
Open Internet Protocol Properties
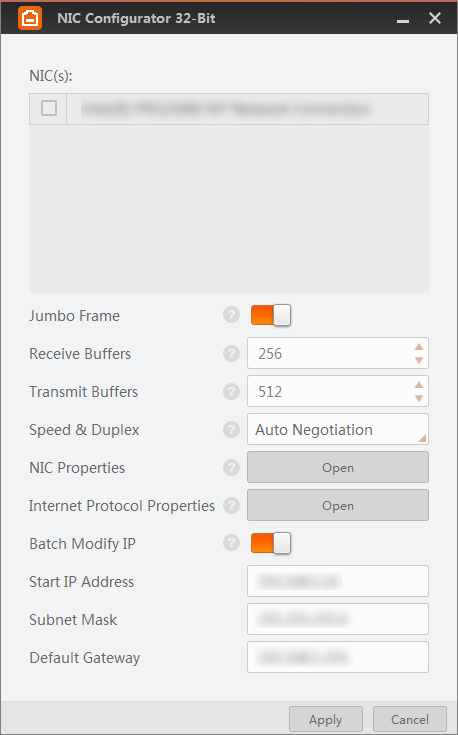(x=338, y=505)
